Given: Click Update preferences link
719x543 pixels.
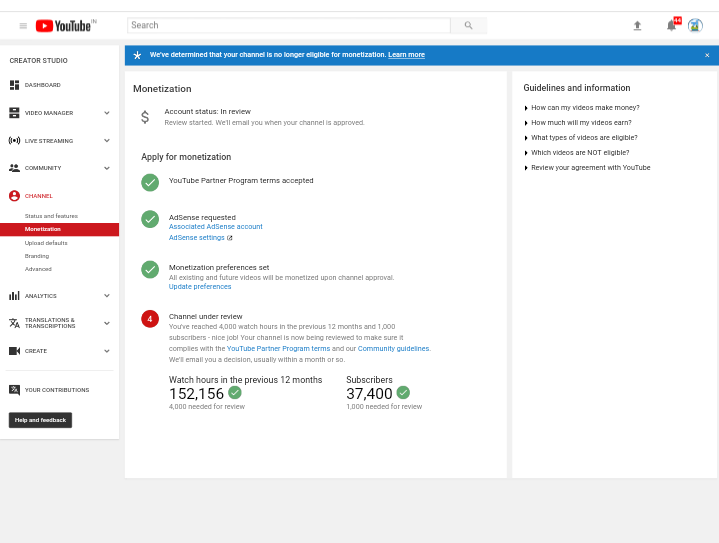Looking at the screenshot, I should tap(200, 287).
